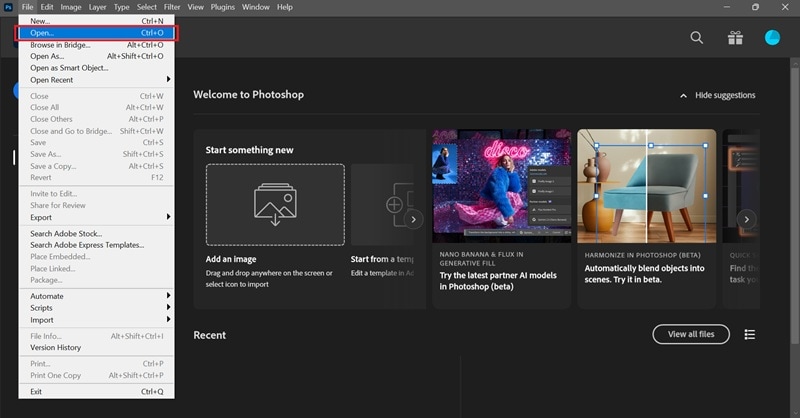Click the gift box what's new icon
Screen dimensions: 800x418
(735, 38)
